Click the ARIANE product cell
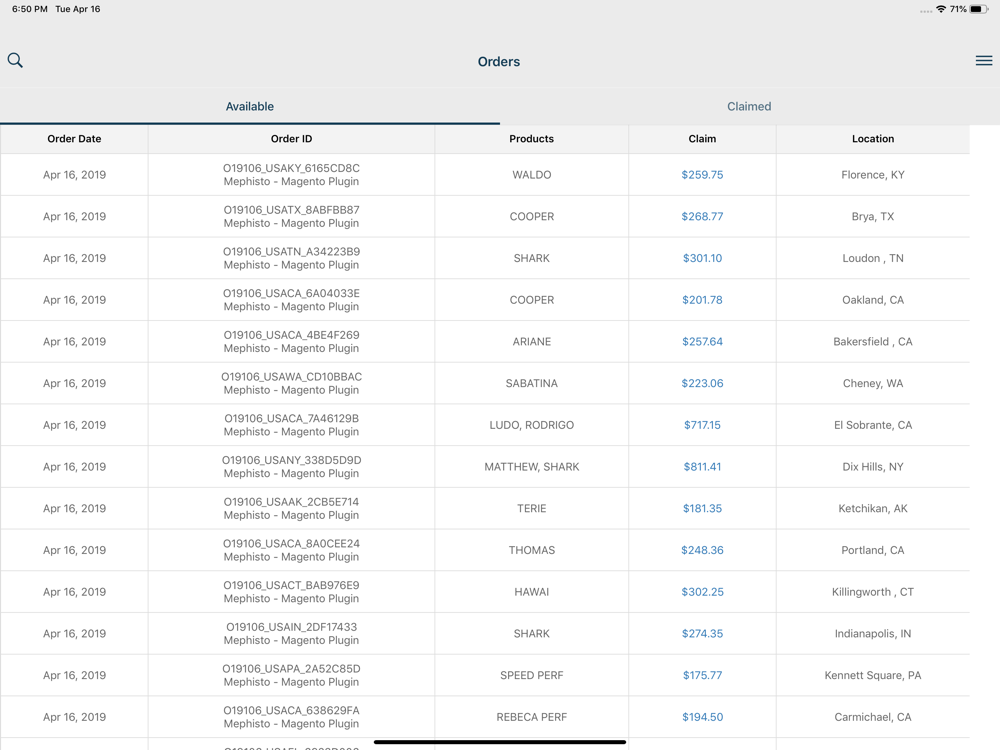This screenshot has height=750, width=1000. [532, 342]
